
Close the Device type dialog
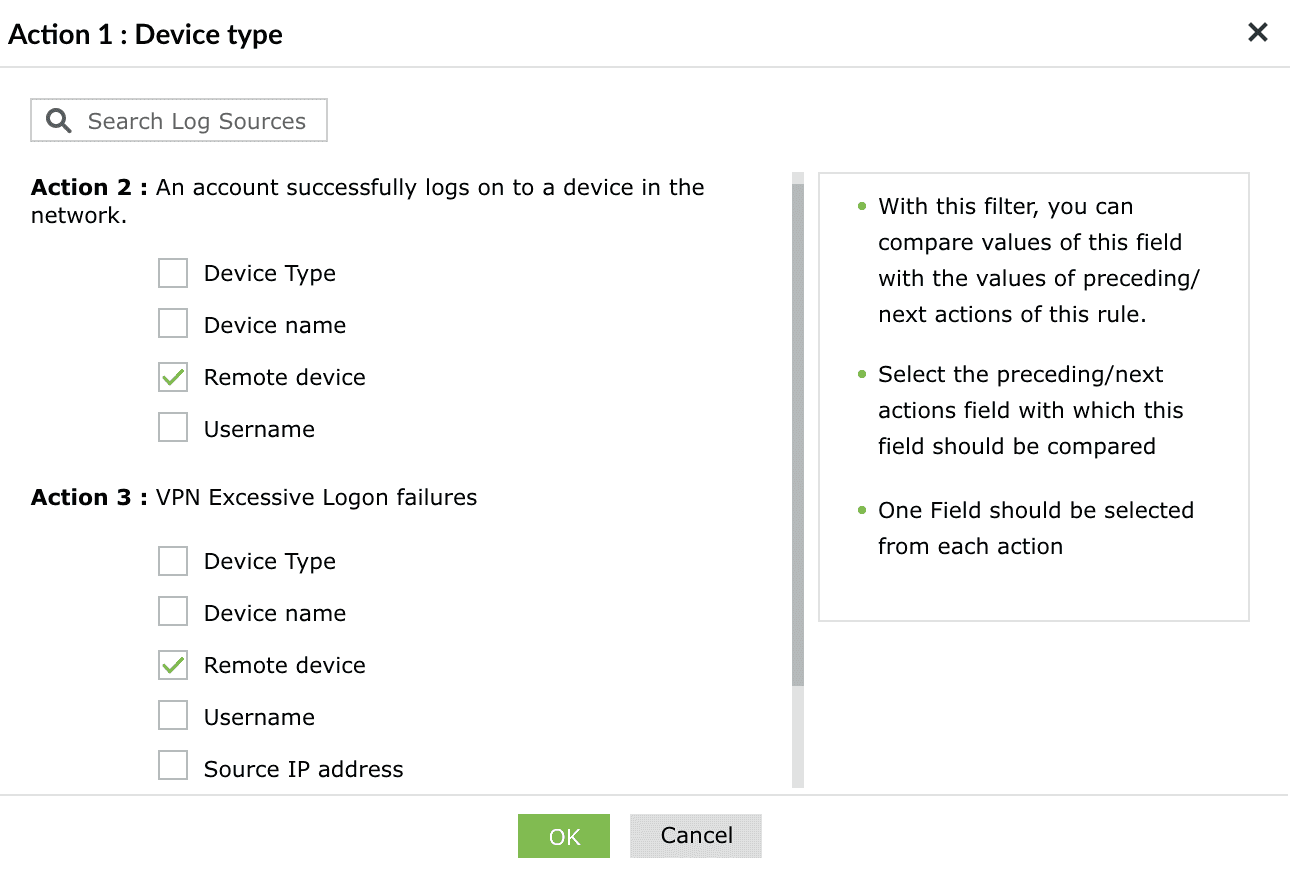[1257, 33]
